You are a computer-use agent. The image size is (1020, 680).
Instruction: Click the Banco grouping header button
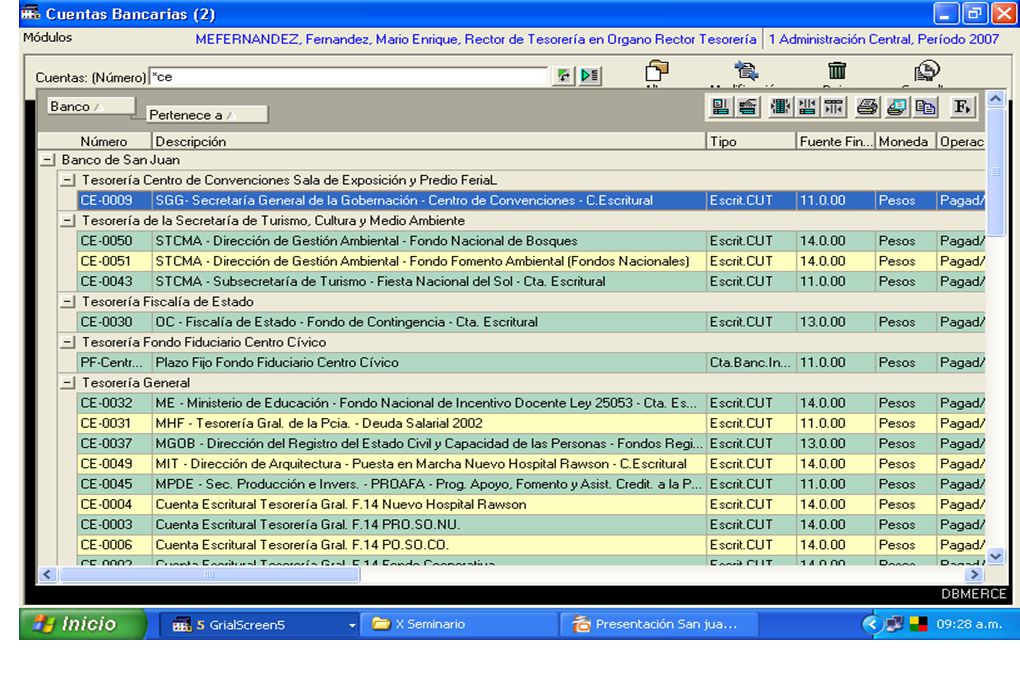[x=90, y=106]
